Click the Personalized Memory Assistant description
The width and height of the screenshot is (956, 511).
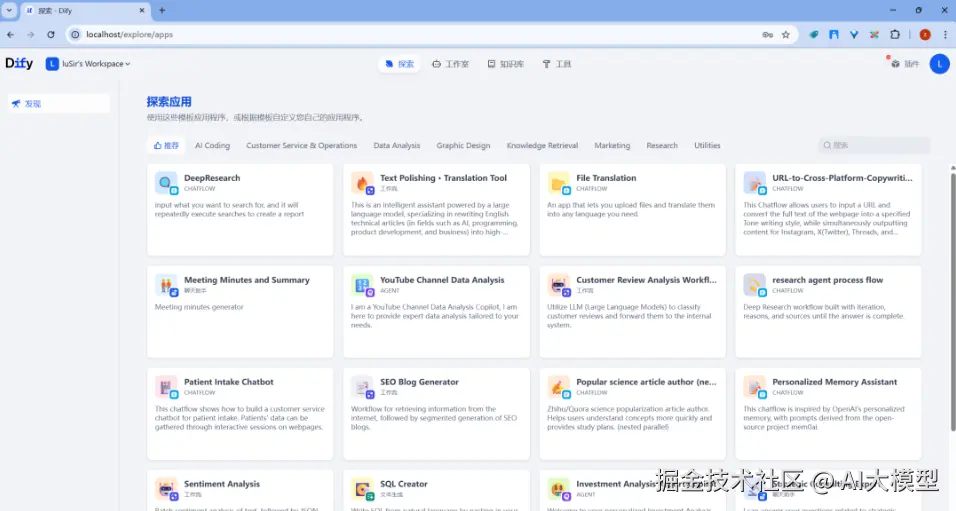[x=824, y=418]
